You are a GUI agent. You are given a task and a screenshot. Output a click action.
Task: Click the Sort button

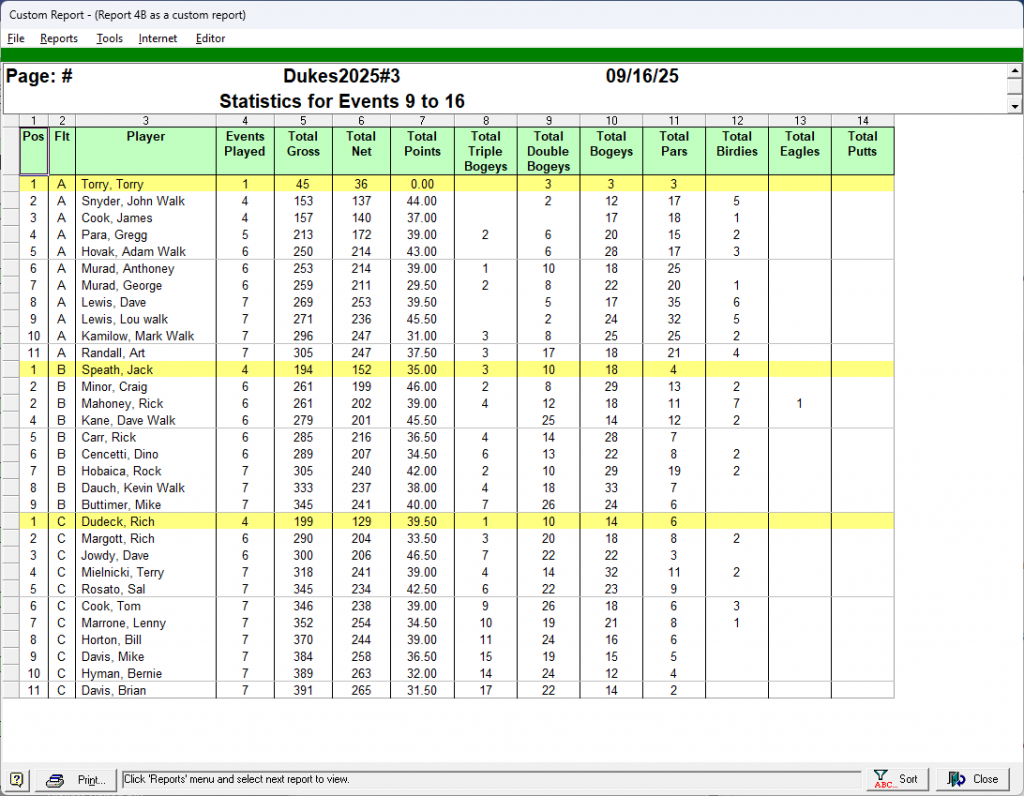tap(897, 779)
